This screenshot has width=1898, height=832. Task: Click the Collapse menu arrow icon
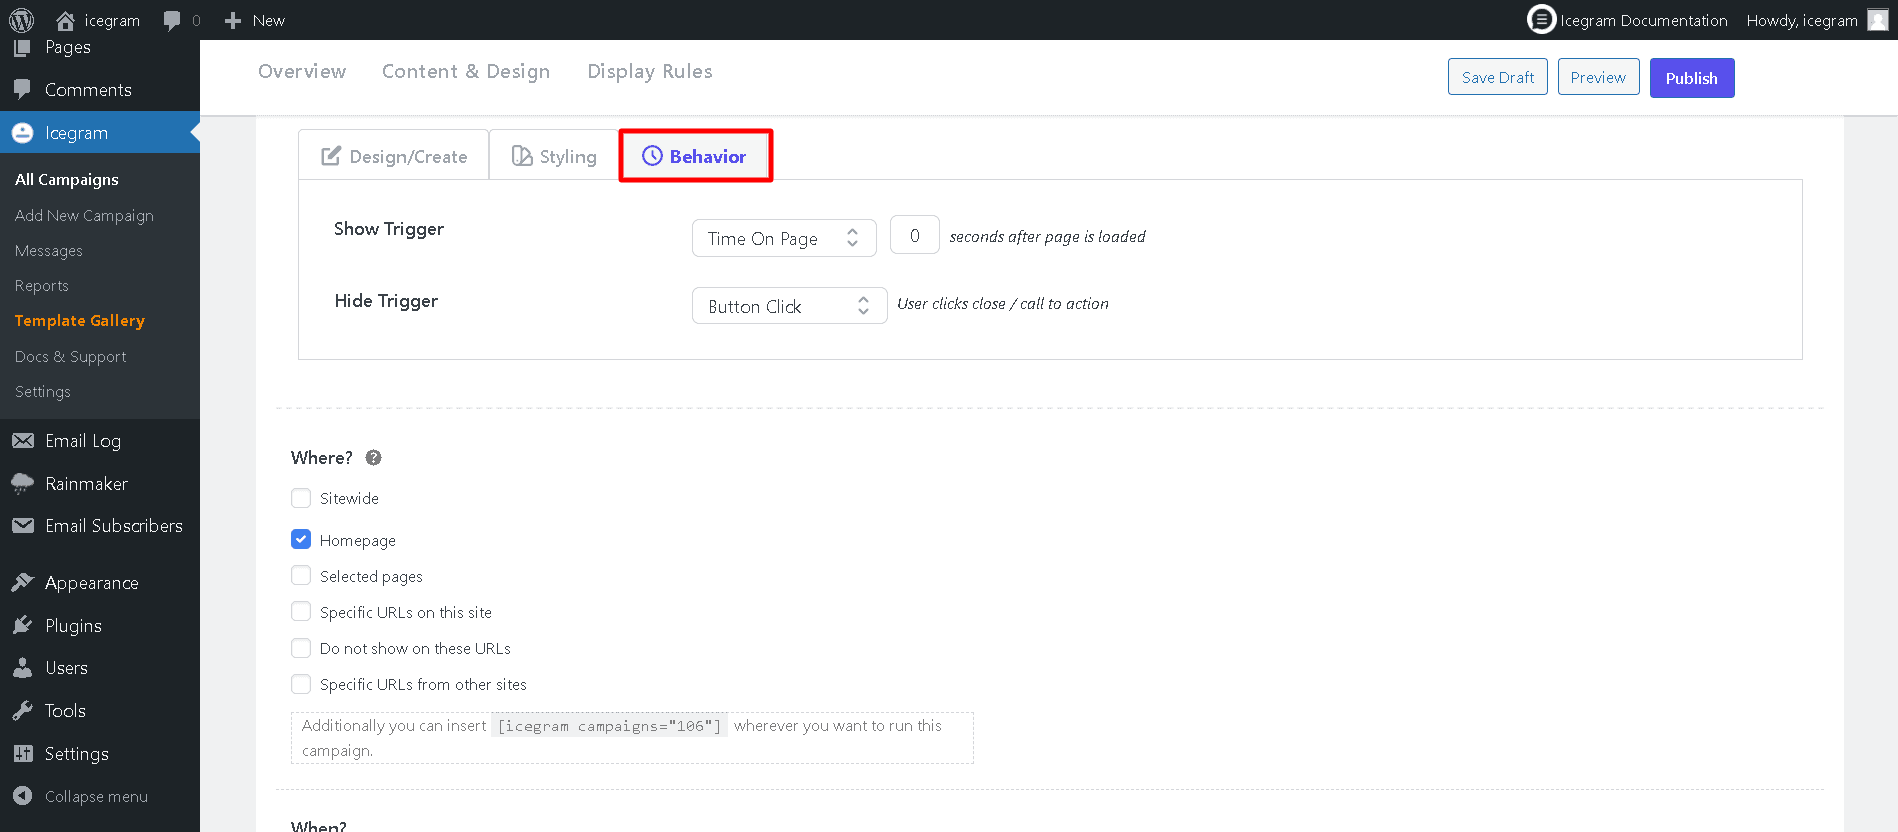(22, 796)
